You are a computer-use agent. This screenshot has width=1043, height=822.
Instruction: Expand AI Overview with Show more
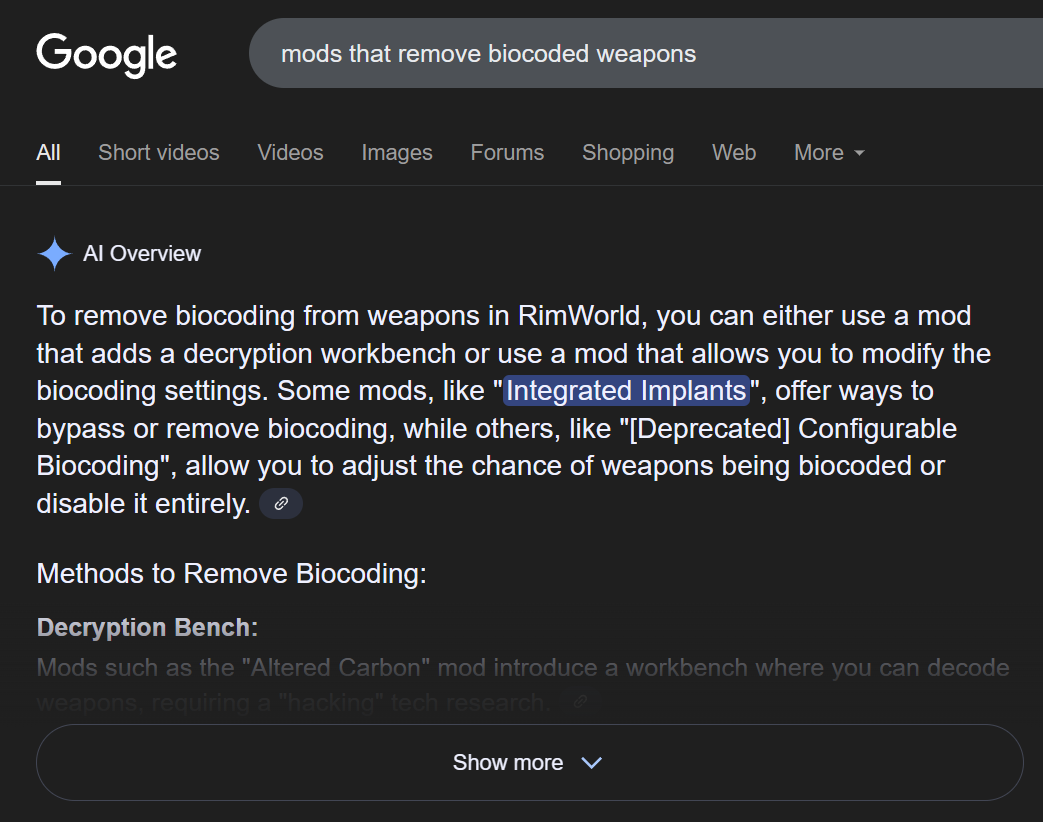point(529,762)
